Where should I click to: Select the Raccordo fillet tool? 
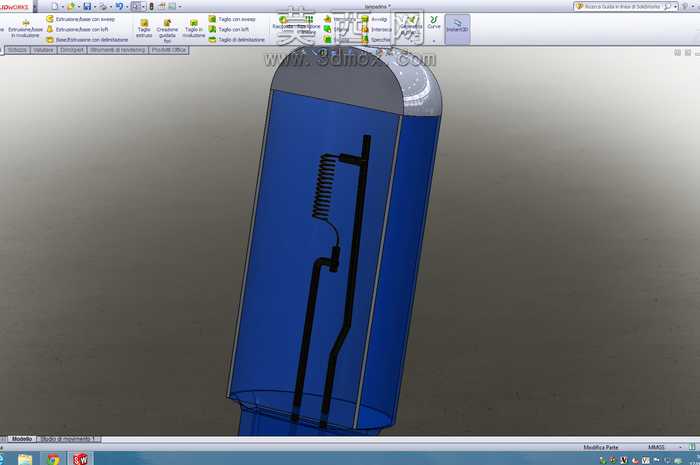pyautogui.click(x=283, y=23)
